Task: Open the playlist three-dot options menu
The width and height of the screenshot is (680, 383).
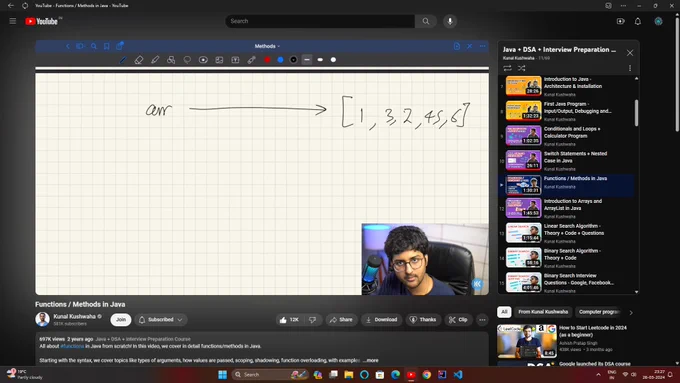Action: [630, 68]
